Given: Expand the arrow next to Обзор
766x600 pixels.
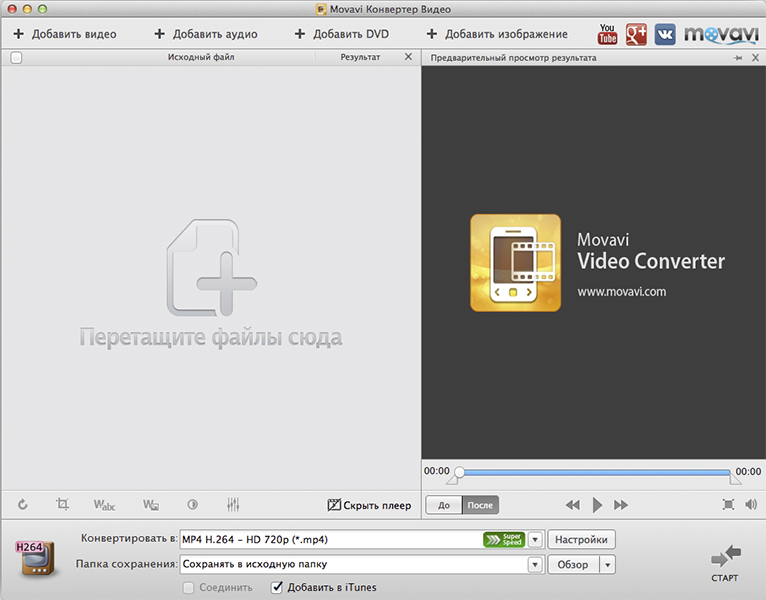Looking at the screenshot, I should [x=606, y=565].
